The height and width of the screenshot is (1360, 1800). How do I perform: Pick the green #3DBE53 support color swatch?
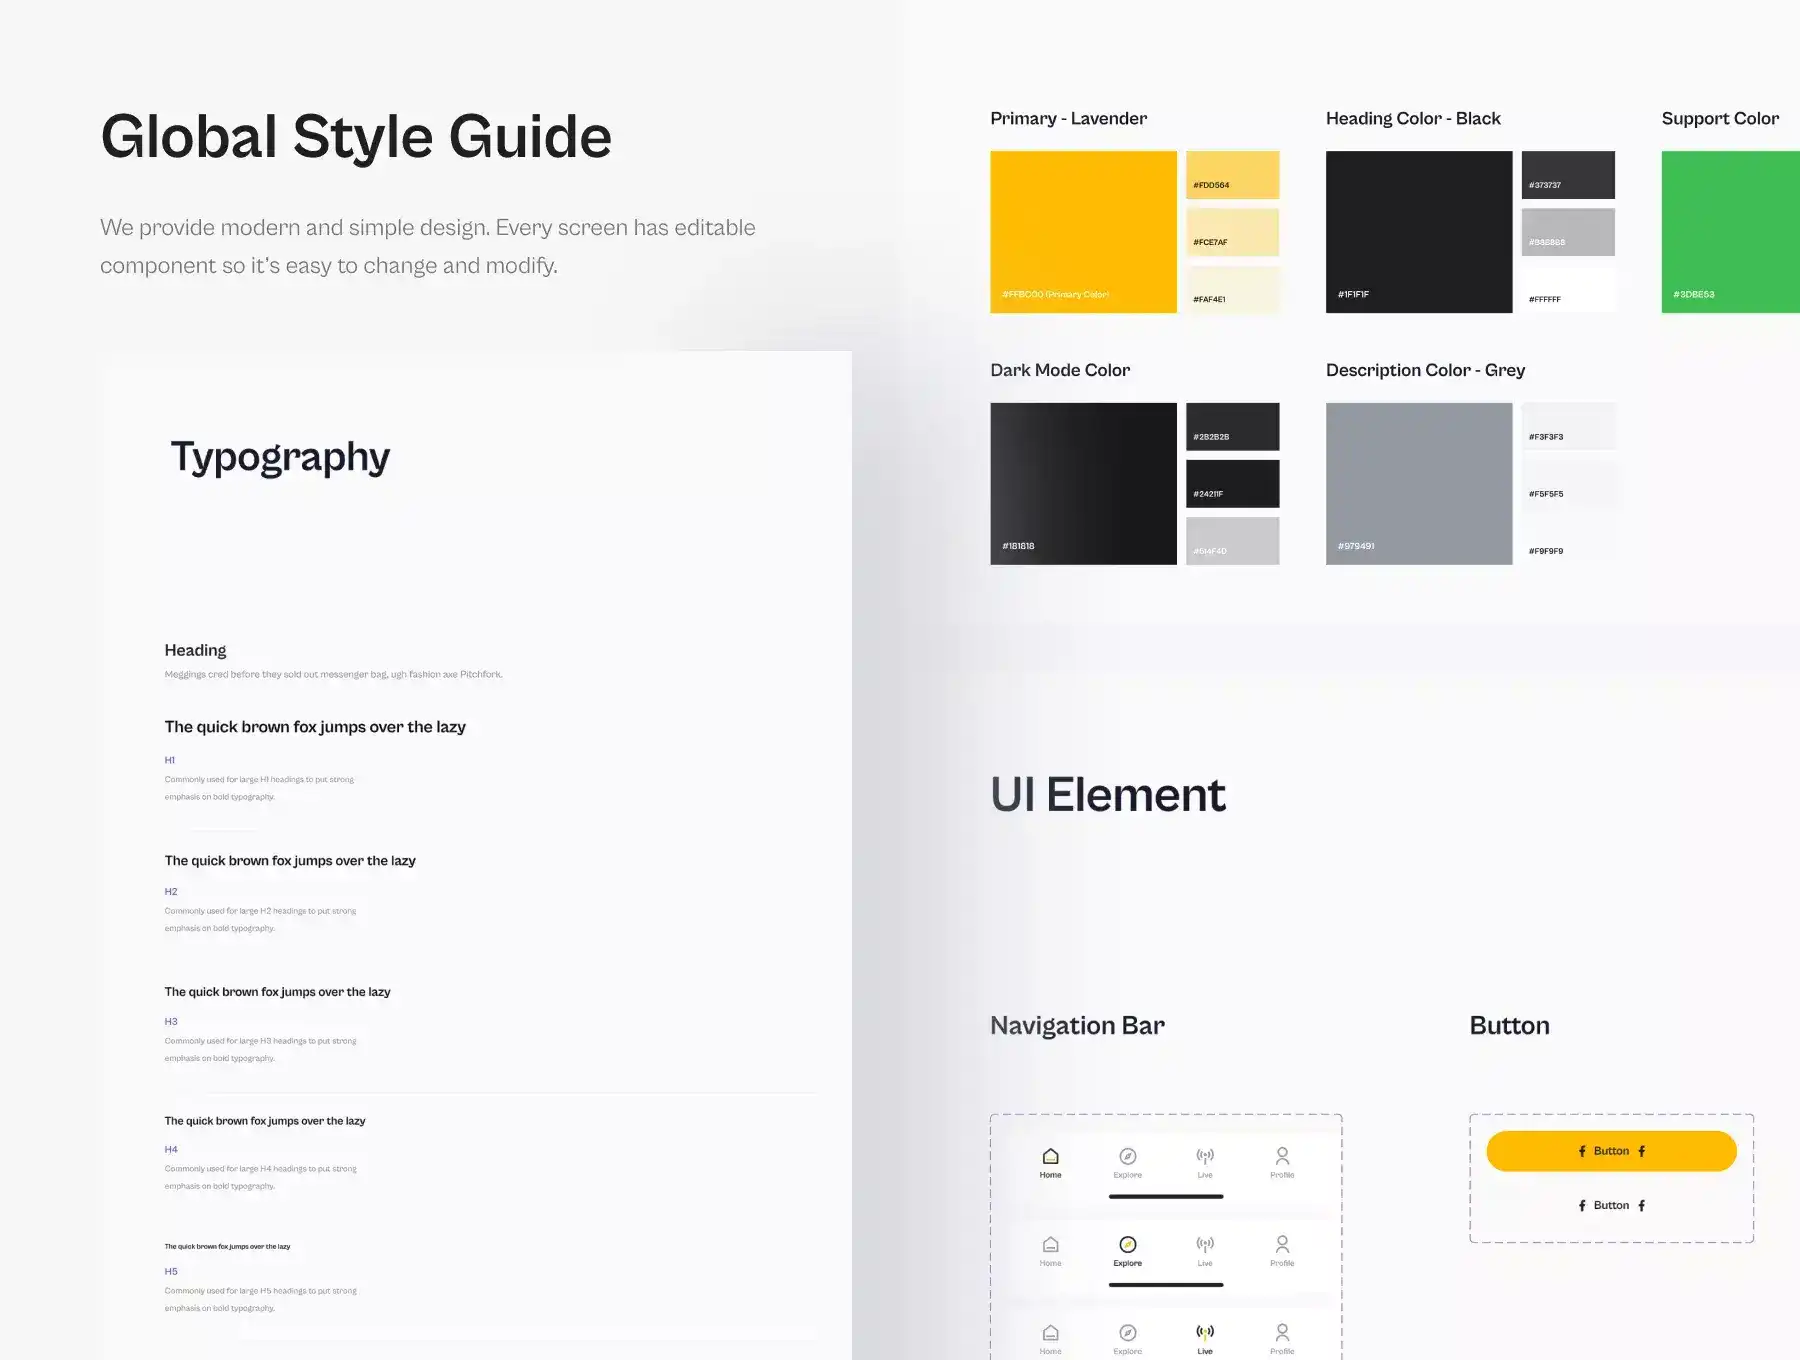click(x=1730, y=232)
